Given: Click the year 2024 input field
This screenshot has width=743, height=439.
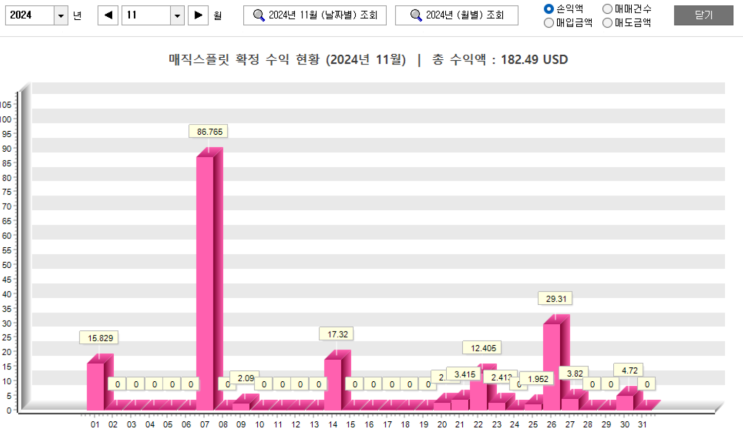Looking at the screenshot, I should click(x=29, y=15).
